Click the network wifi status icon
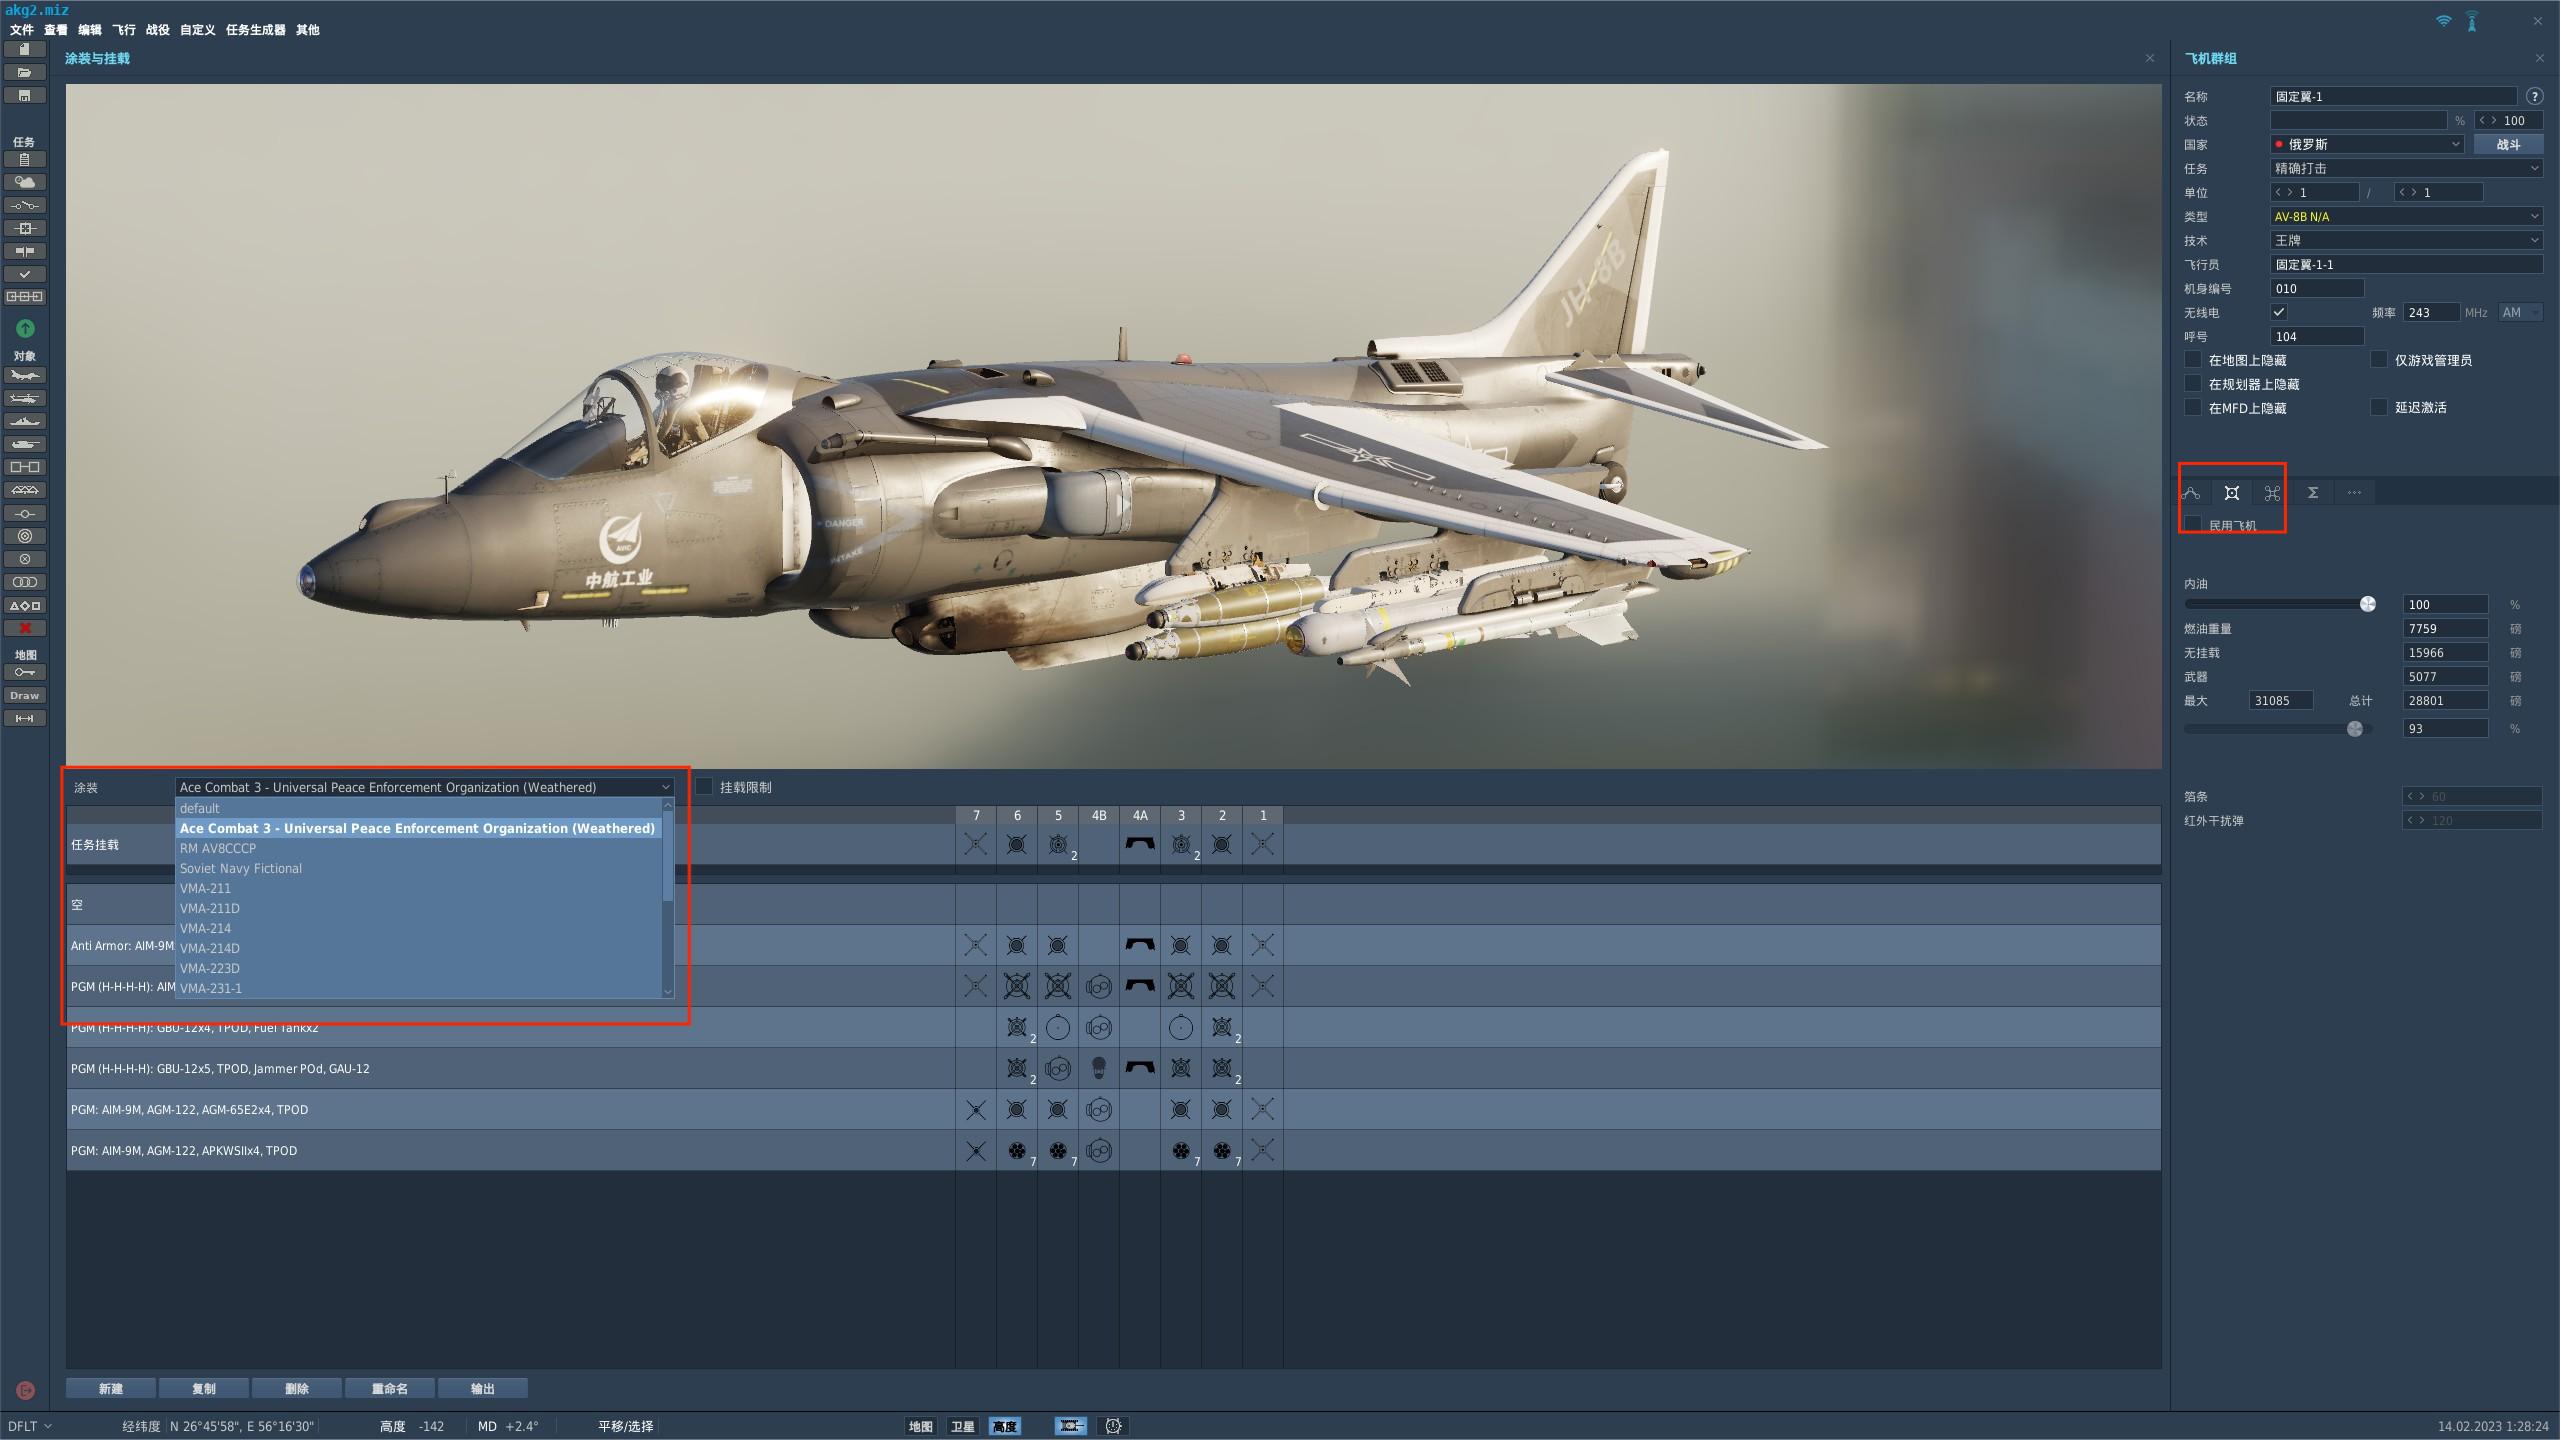This screenshot has width=2560, height=1440. tap(2443, 21)
